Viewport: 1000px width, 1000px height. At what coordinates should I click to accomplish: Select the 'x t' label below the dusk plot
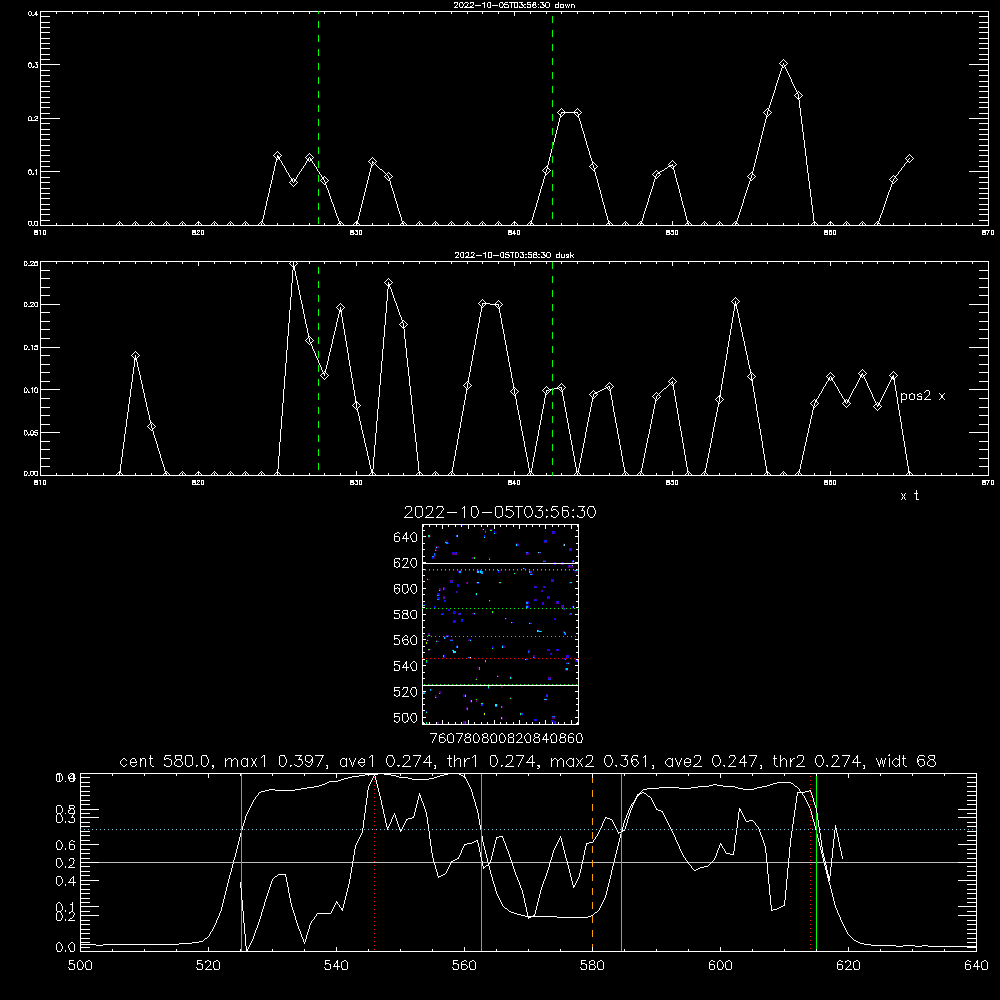click(x=909, y=496)
